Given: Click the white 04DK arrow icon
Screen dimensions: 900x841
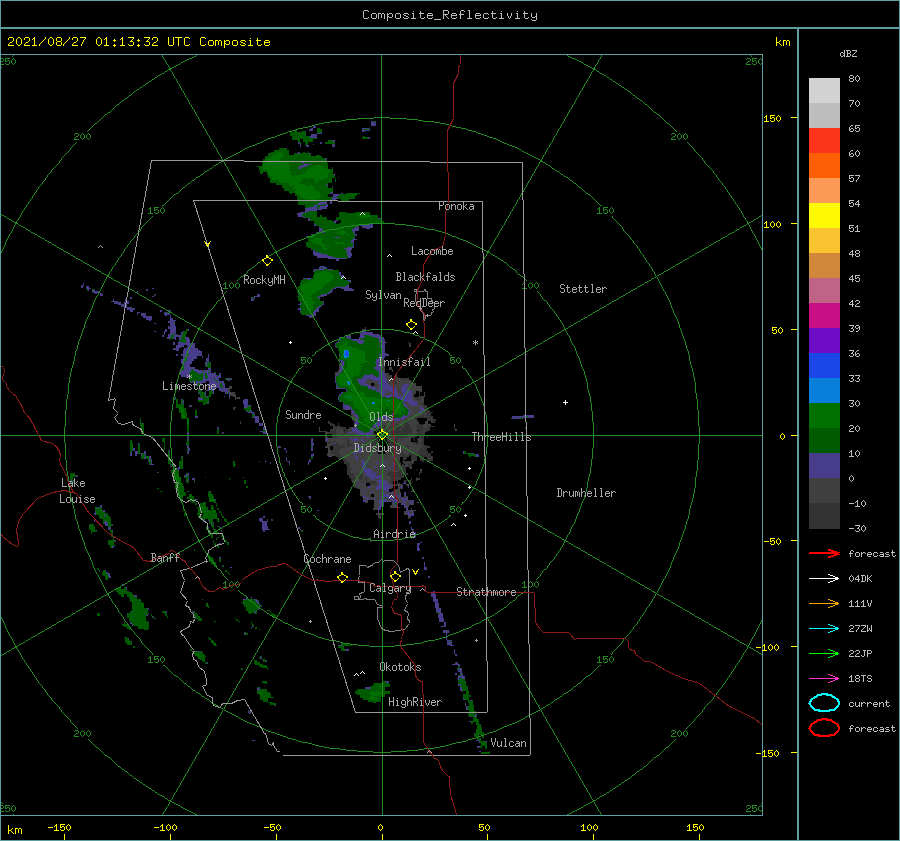Looking at the screenshot, I should click(x=824, y=578).
